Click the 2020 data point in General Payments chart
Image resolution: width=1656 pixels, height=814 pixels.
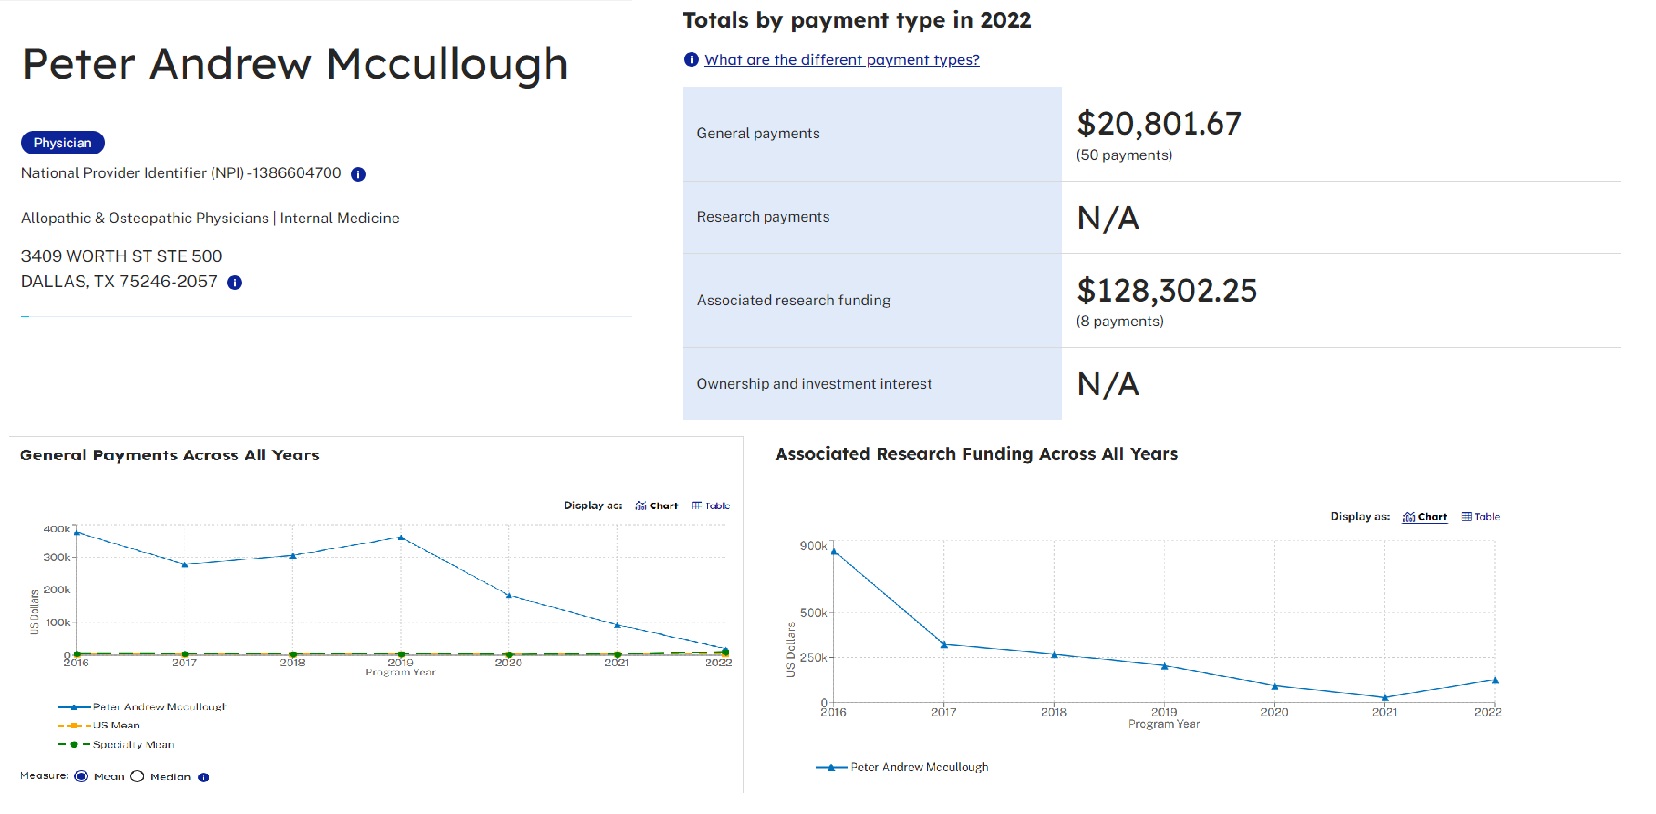tap(509, 595)
